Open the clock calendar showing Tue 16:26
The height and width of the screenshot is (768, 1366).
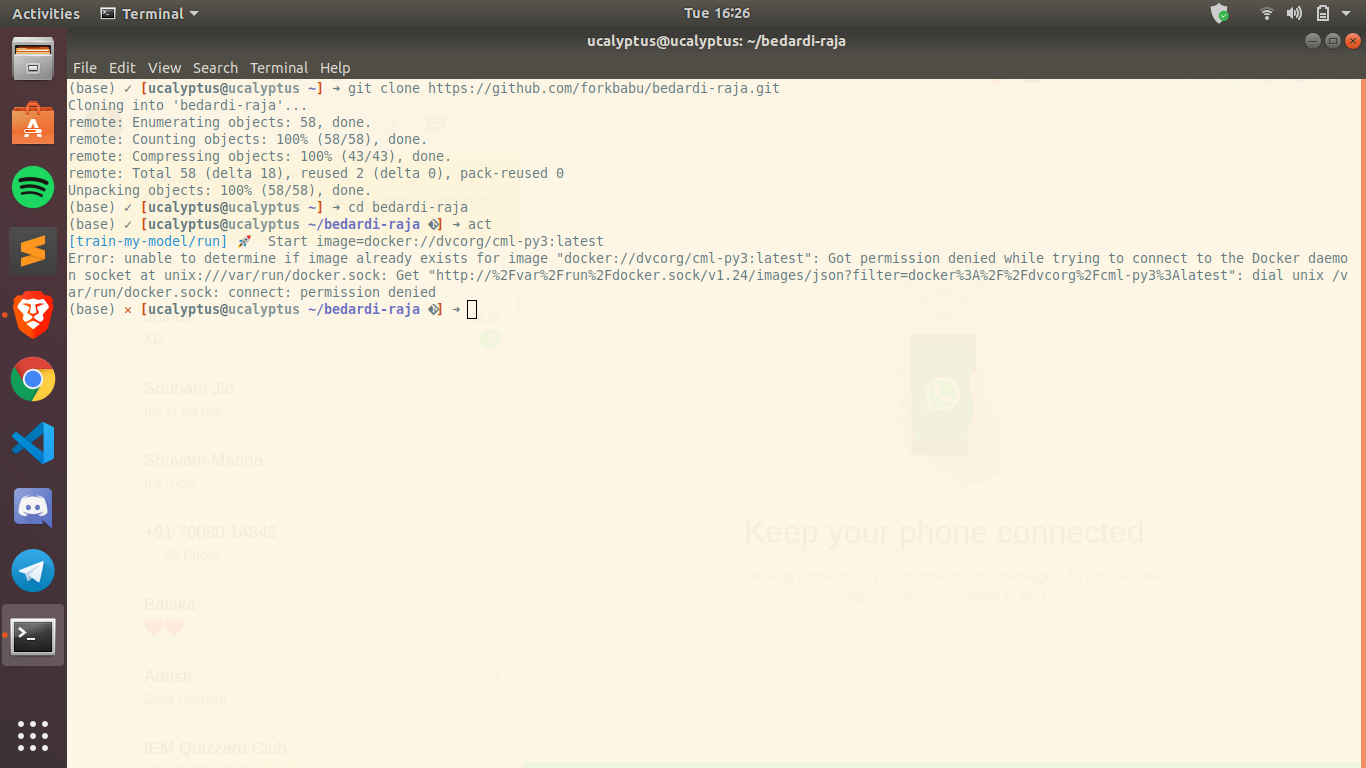pyautogui.click(x=717, y=13)
